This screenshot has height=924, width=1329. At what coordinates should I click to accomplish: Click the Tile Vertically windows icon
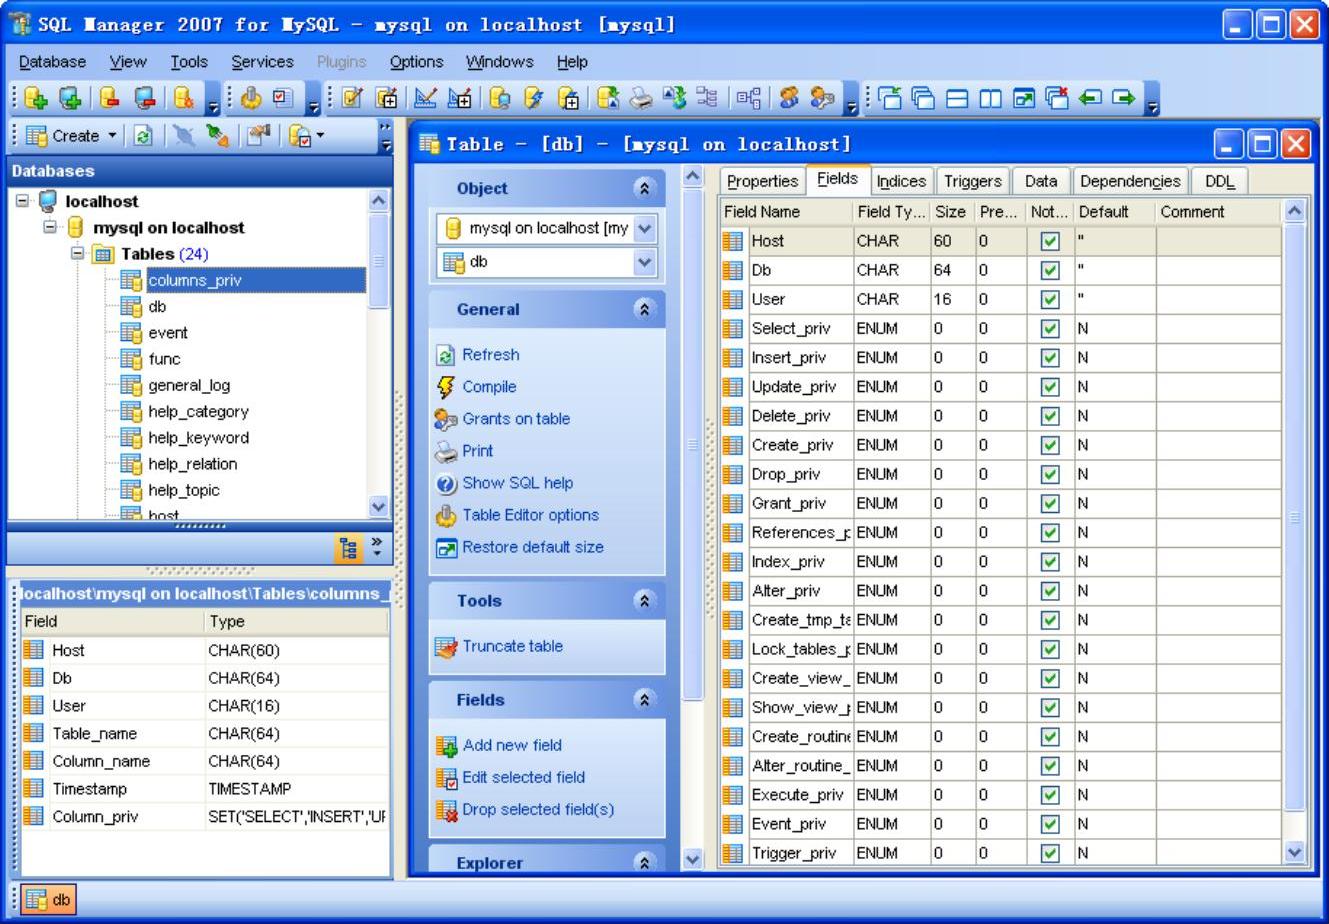tap(990, 98)
